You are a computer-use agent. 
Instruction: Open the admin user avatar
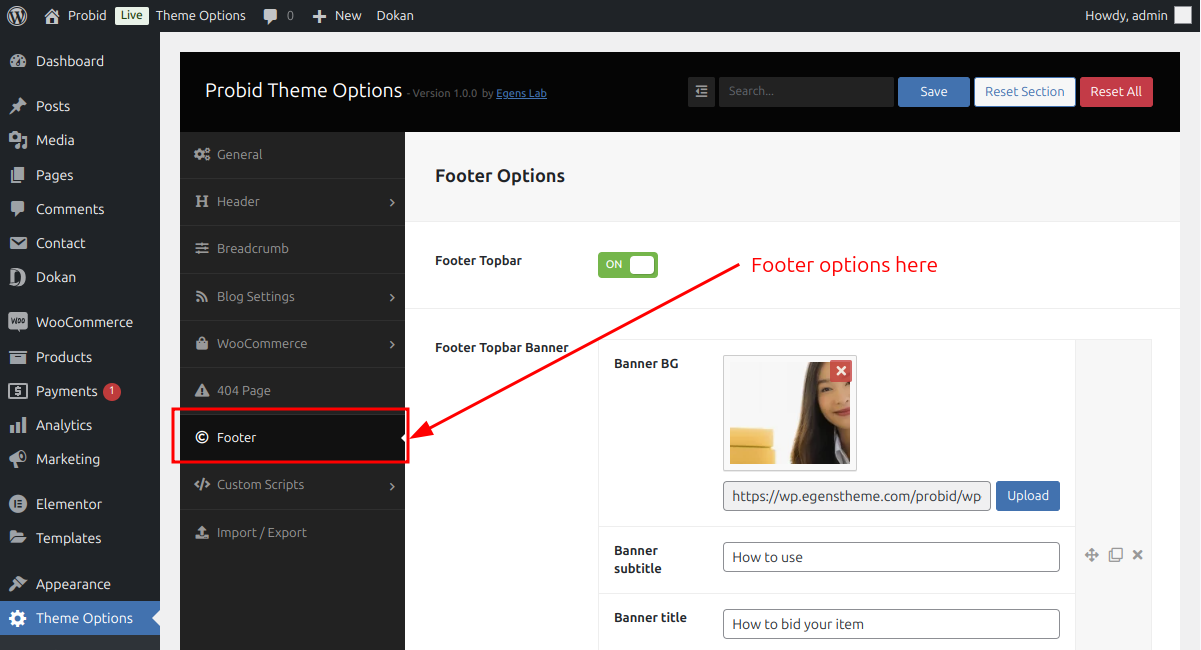tap(1183, 15)
